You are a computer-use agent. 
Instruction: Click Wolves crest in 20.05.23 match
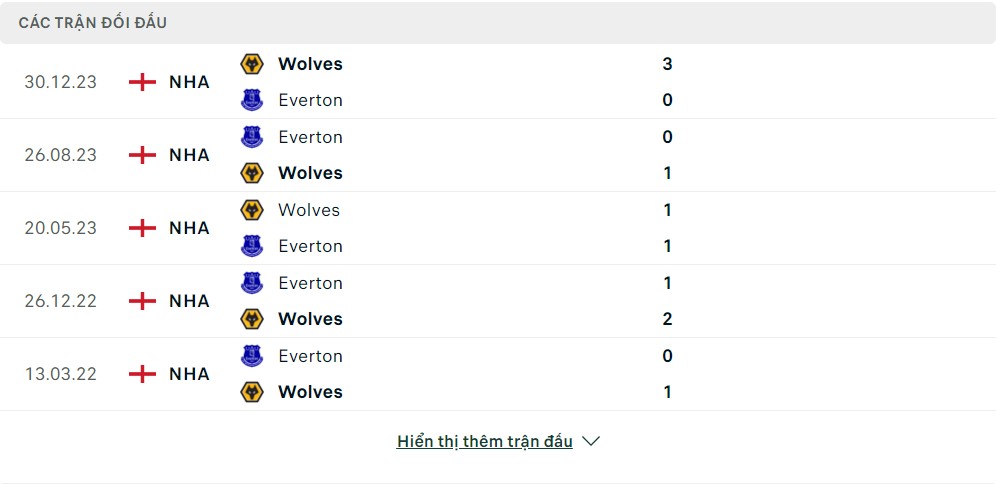tap(252, 210)
